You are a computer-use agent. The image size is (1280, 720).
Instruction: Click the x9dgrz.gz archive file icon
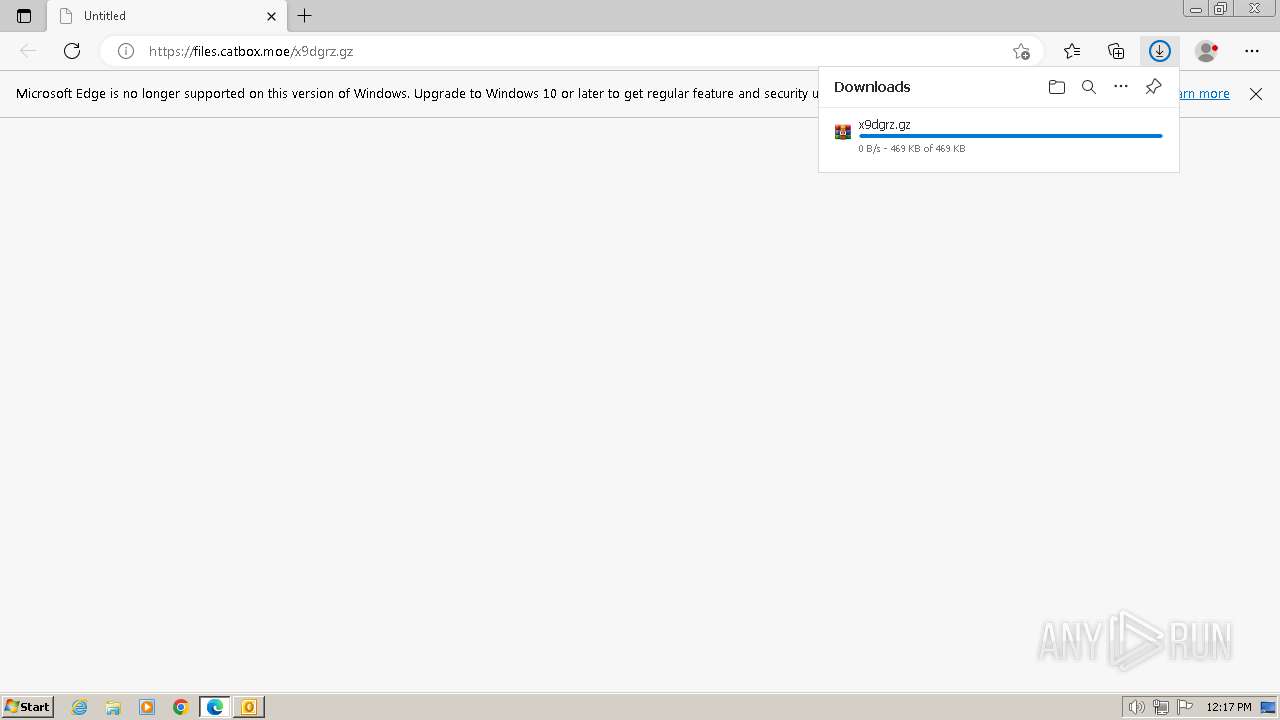tap(843, 132)
